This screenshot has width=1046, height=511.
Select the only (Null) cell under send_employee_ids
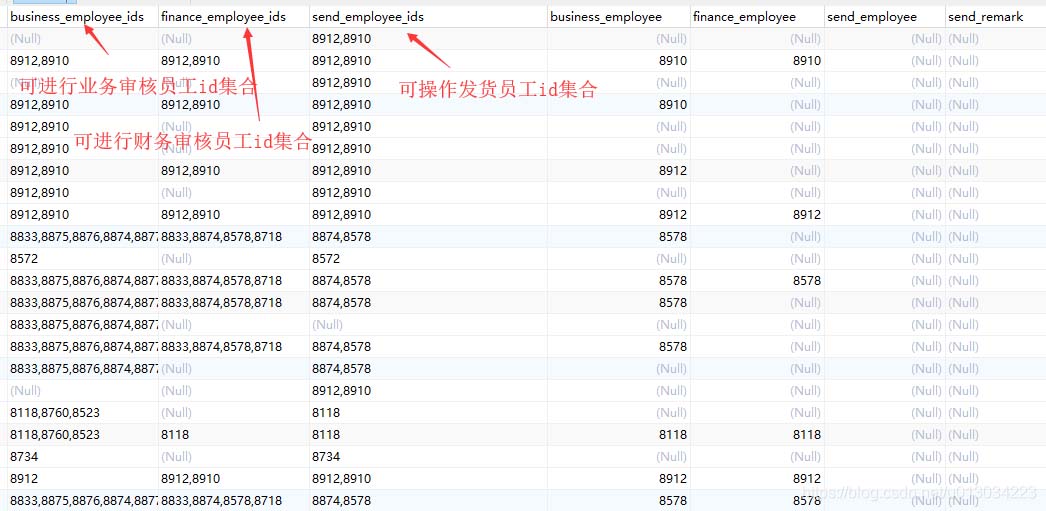tap(428, 325)
